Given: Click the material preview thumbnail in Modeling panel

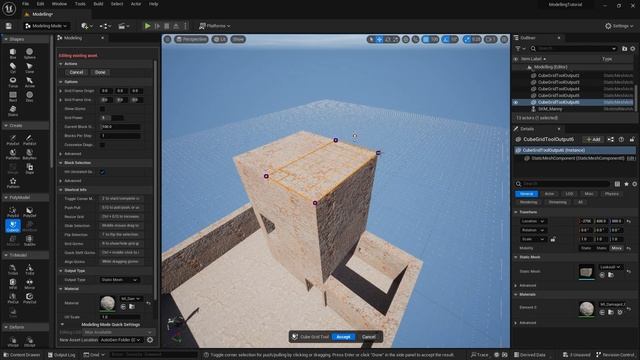Looking at the screenshot, I should coord(108,304).
